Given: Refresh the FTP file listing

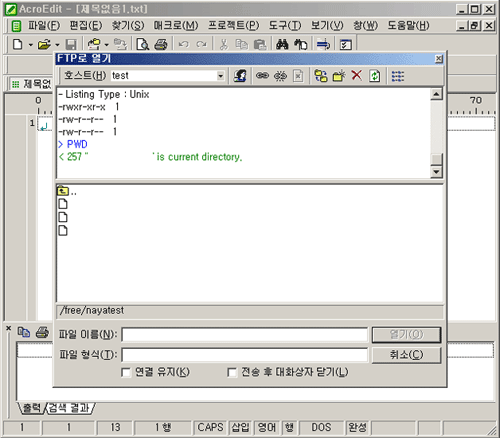Looking at the screenshot, I should click(375, 76).
